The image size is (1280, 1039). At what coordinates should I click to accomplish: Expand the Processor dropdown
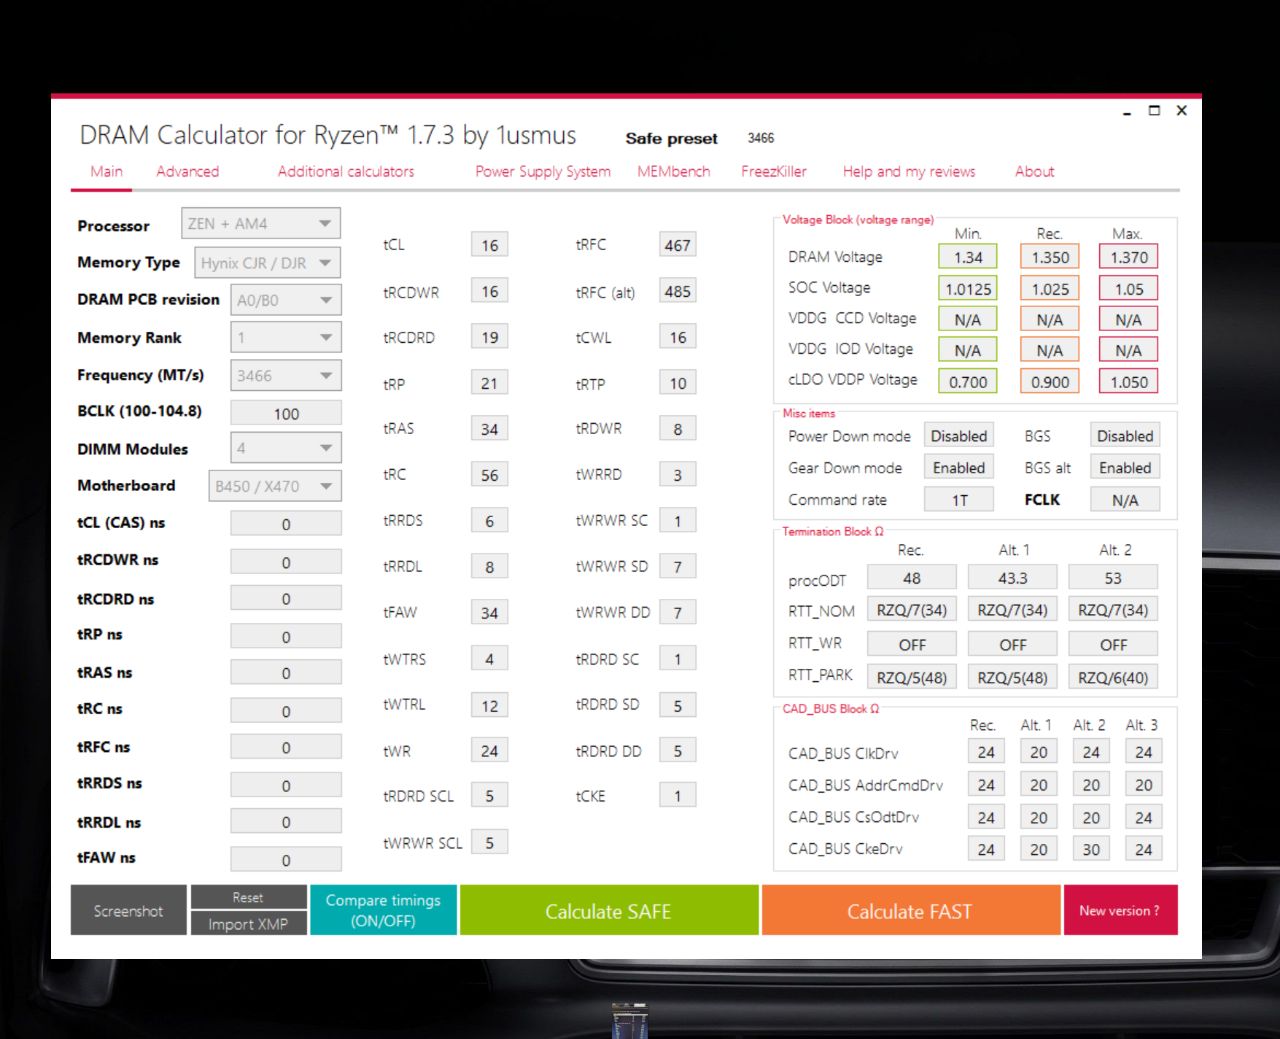pyautogui.click(x=260, y=223)
